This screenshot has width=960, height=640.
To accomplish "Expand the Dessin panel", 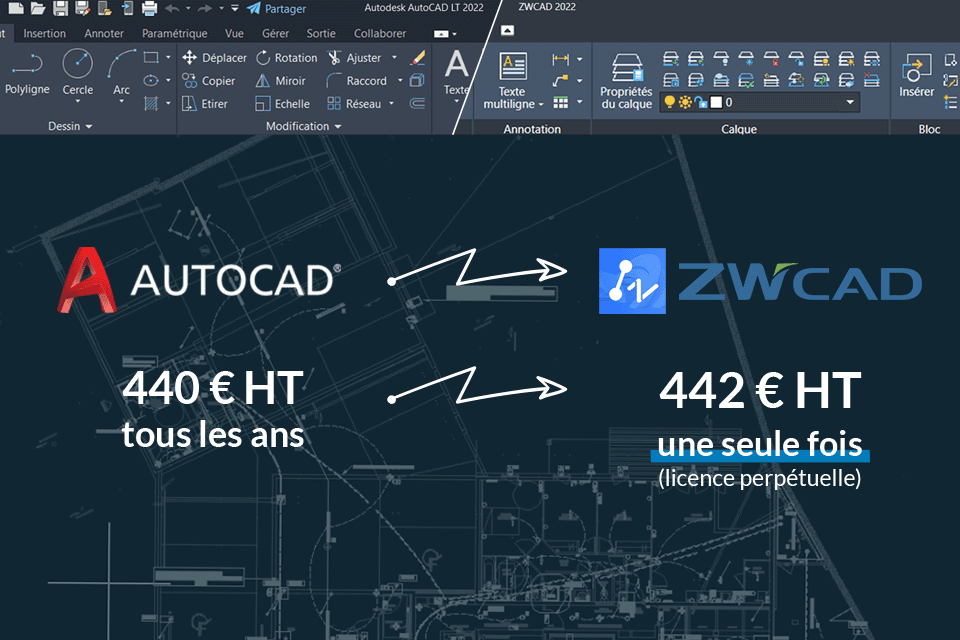I will pyautogui.click(x=70, y=126).
